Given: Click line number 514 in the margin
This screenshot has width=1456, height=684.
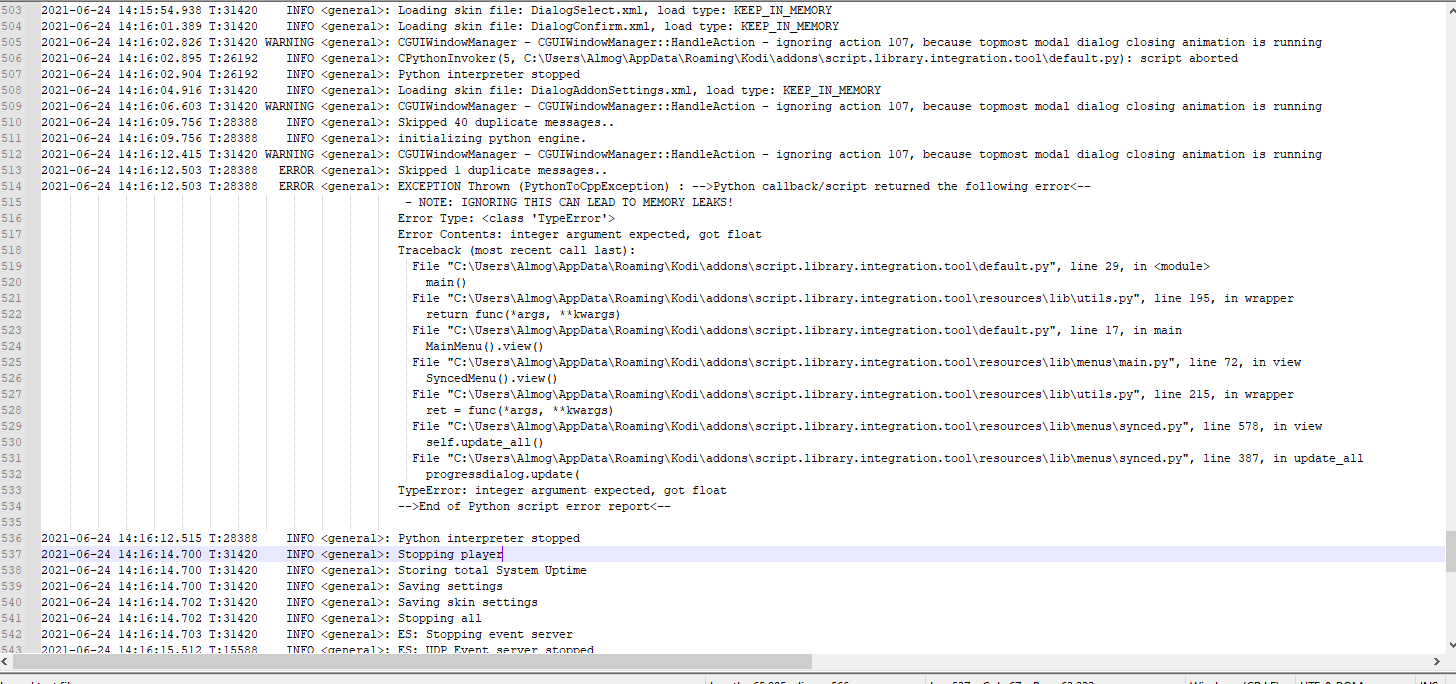Looking at the screenshot, I should (x=12, y=187).
